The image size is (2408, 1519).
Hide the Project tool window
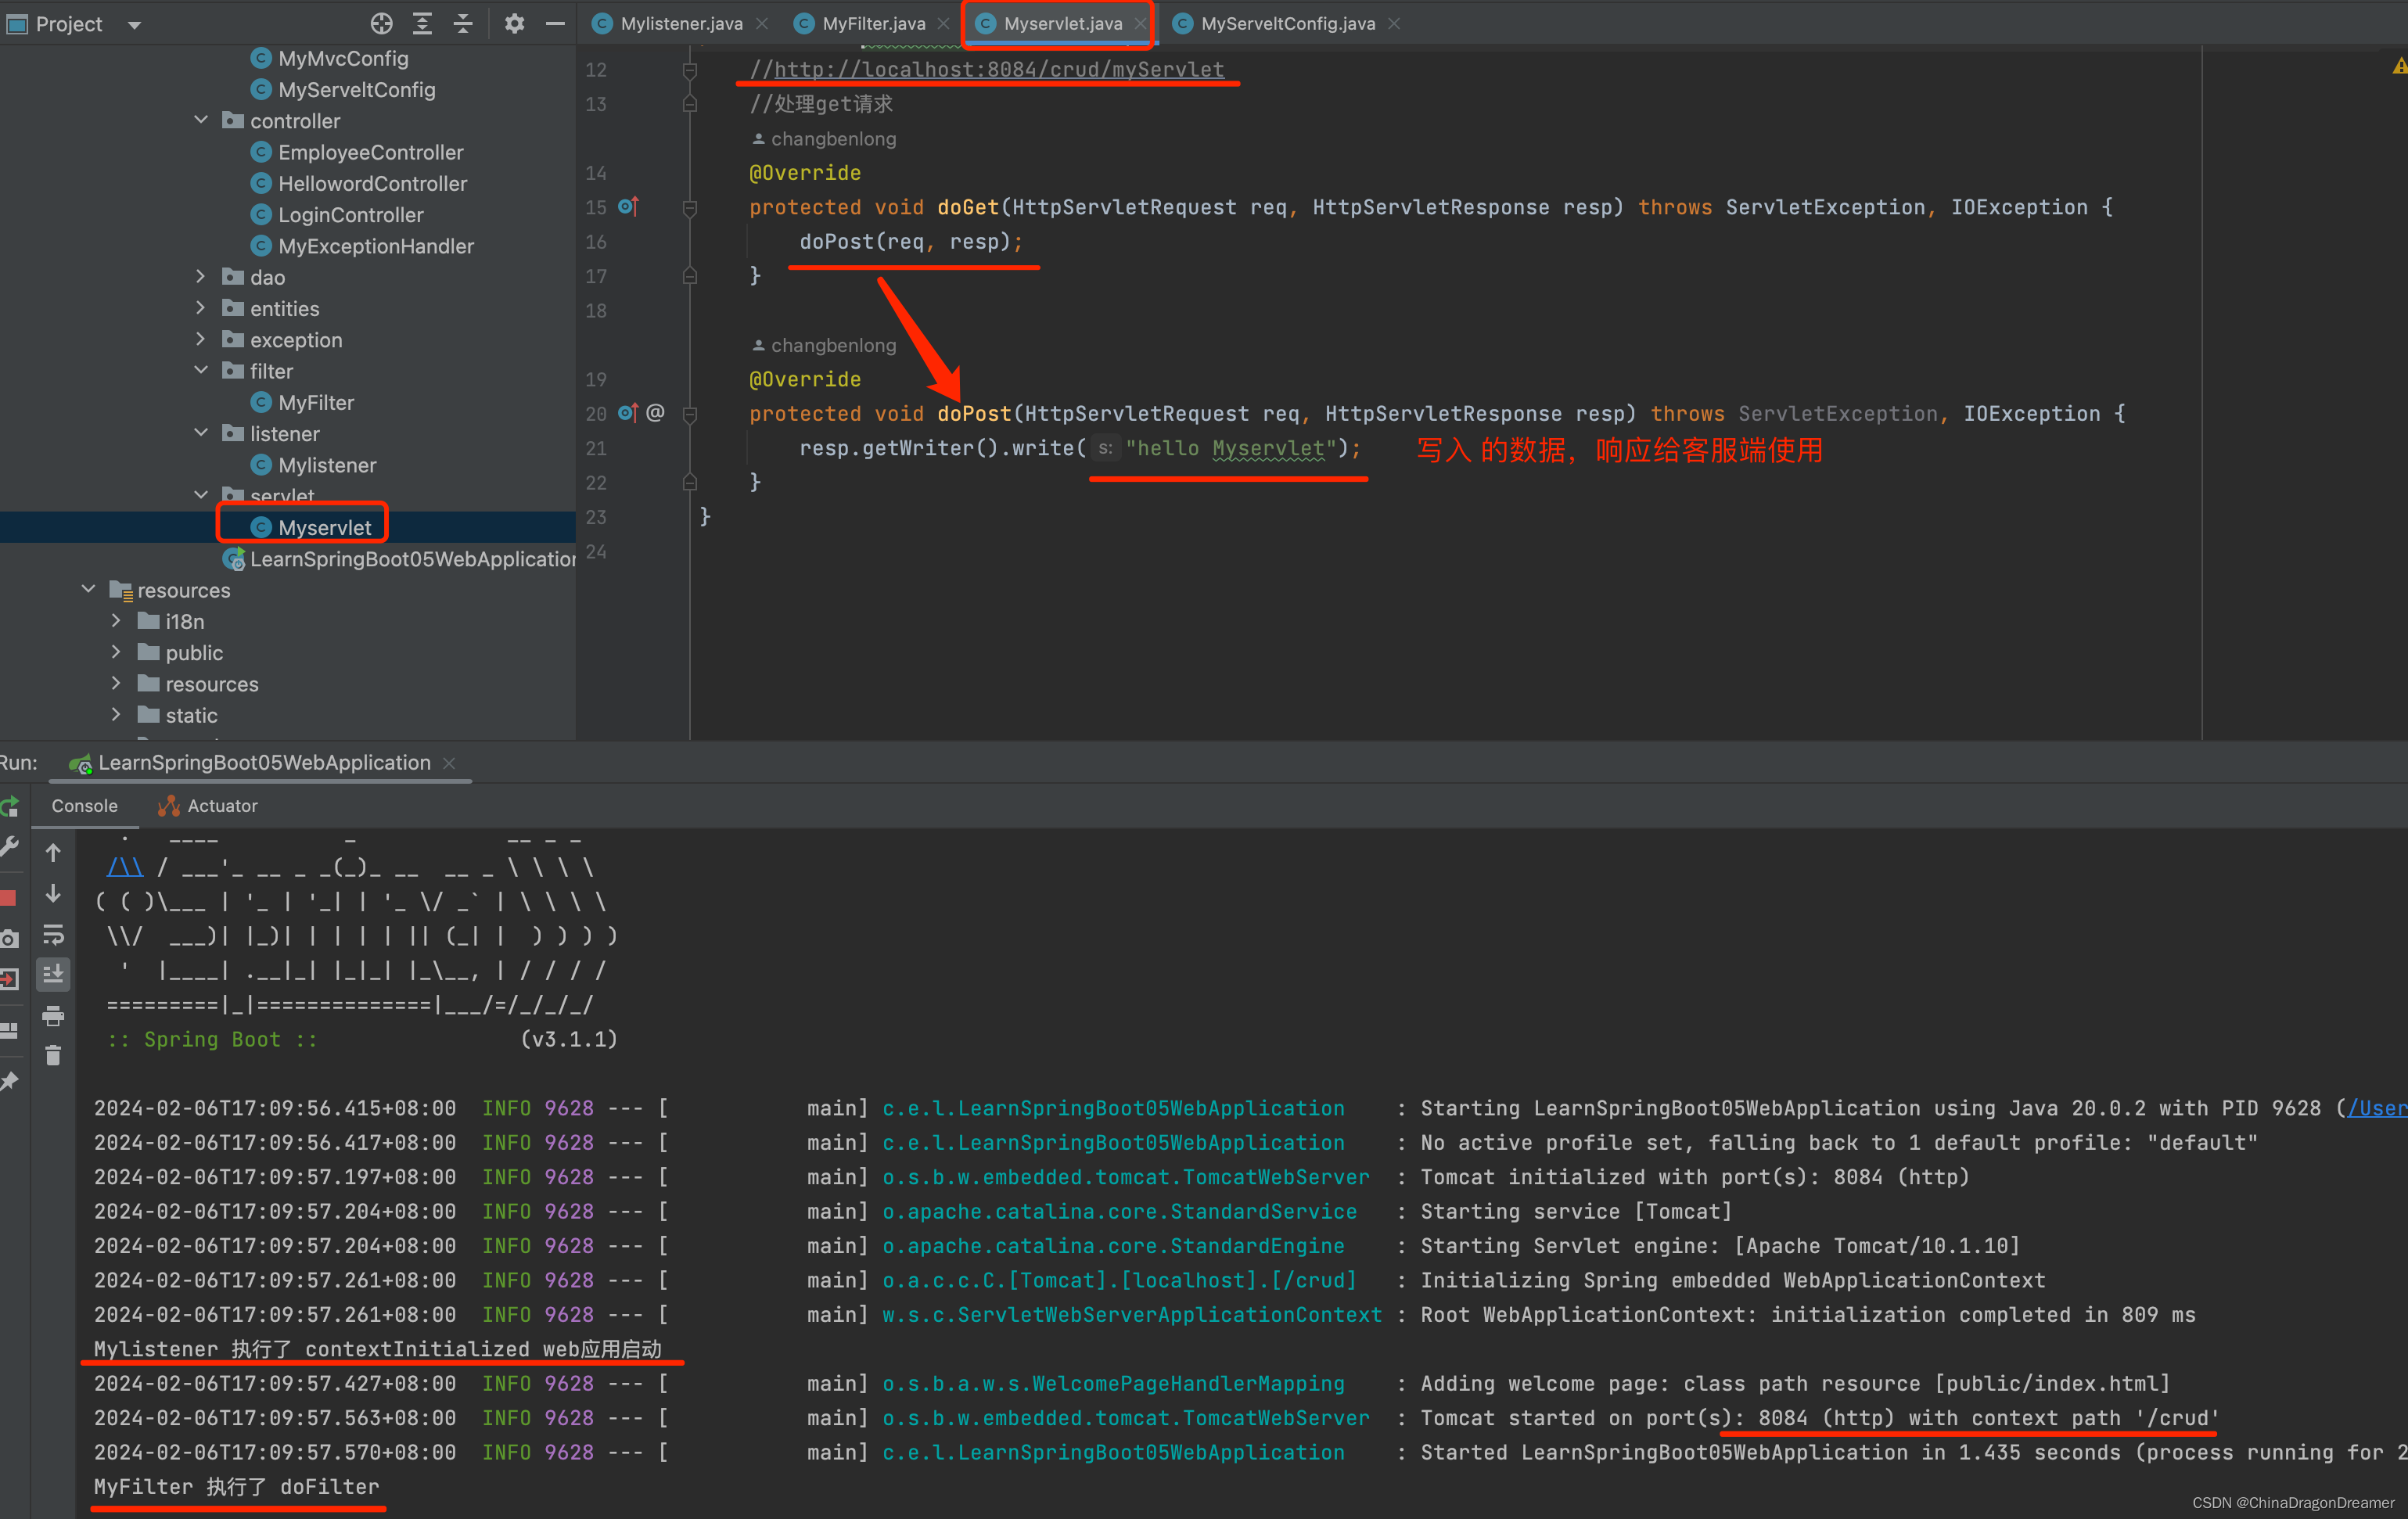click(x=555, y=24)
